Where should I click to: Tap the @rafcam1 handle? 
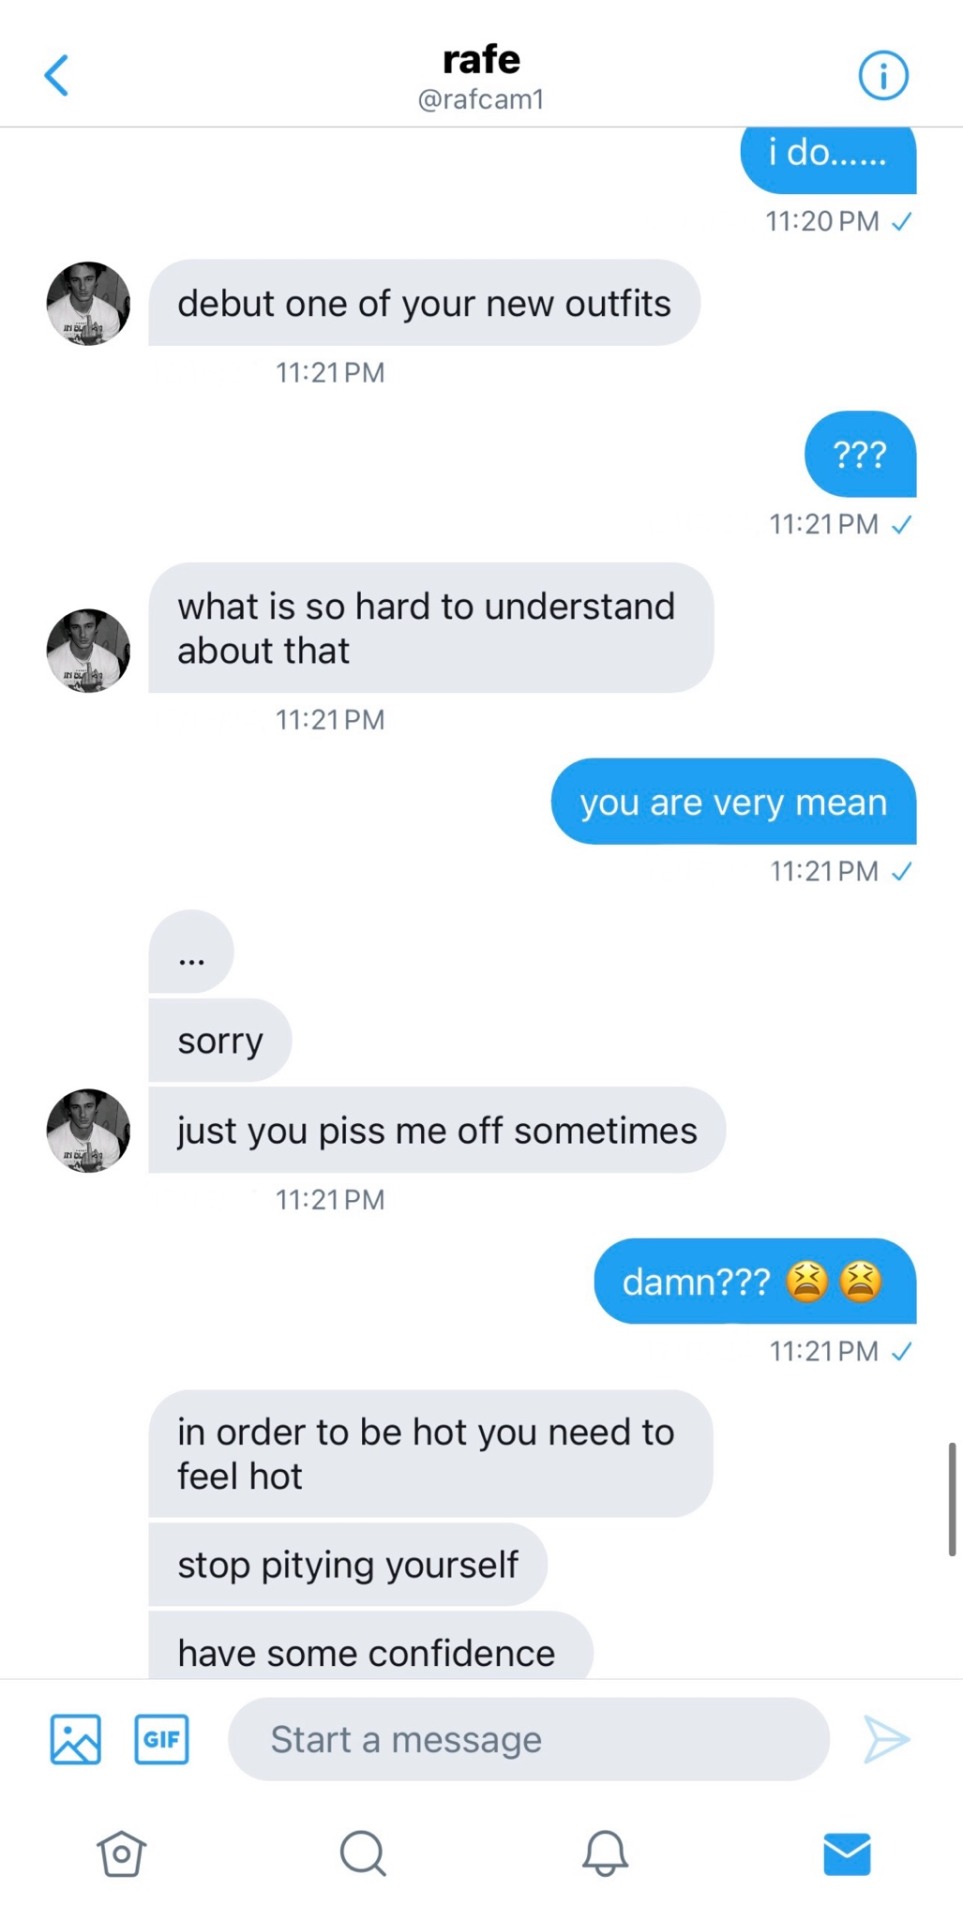[481, 99]
